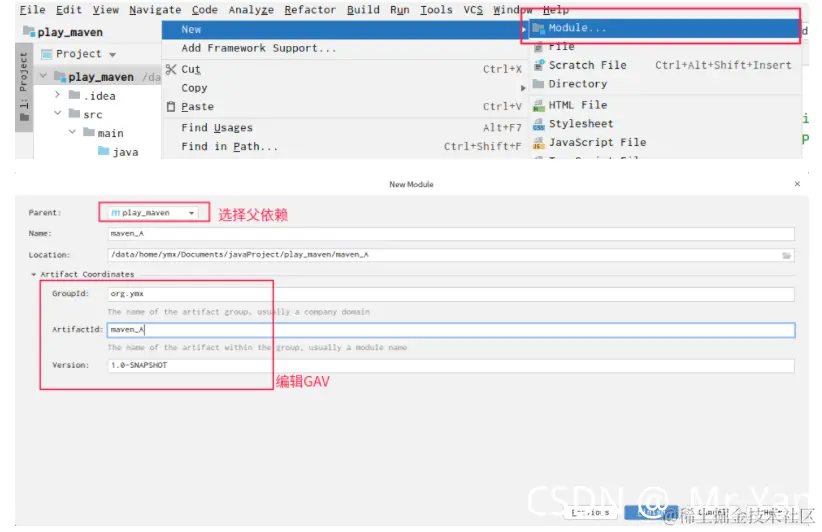
Task: Click the Scratch File icon
Action: [x=539, y=65]
